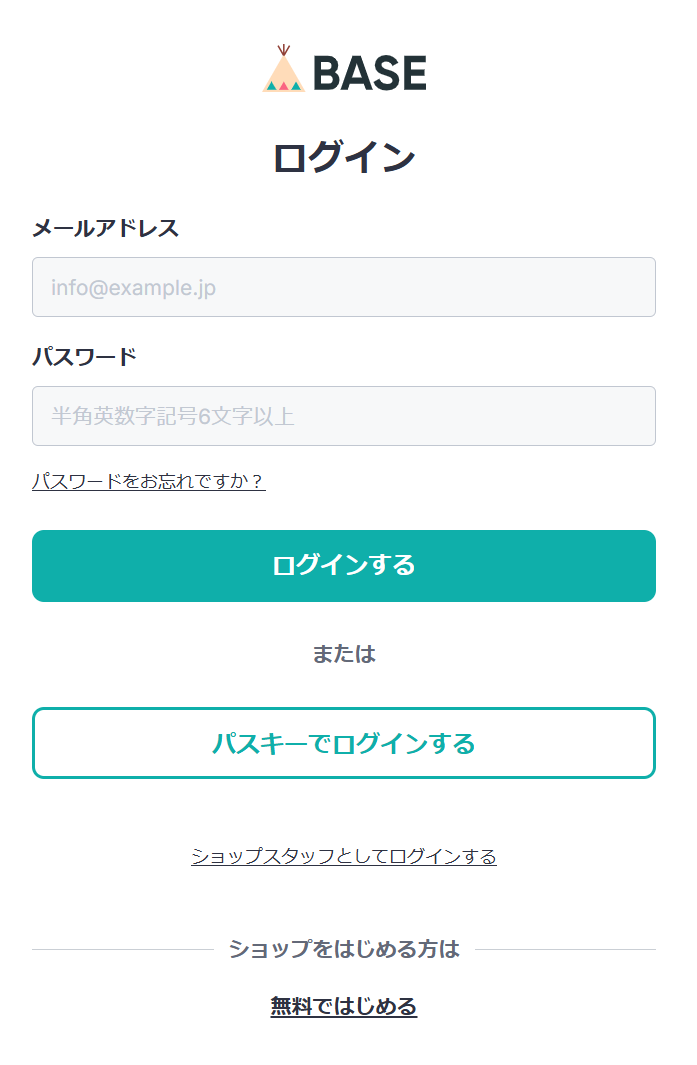Follow the 無料ではじめる link
697x1065 pixels.
[344, 1006]
